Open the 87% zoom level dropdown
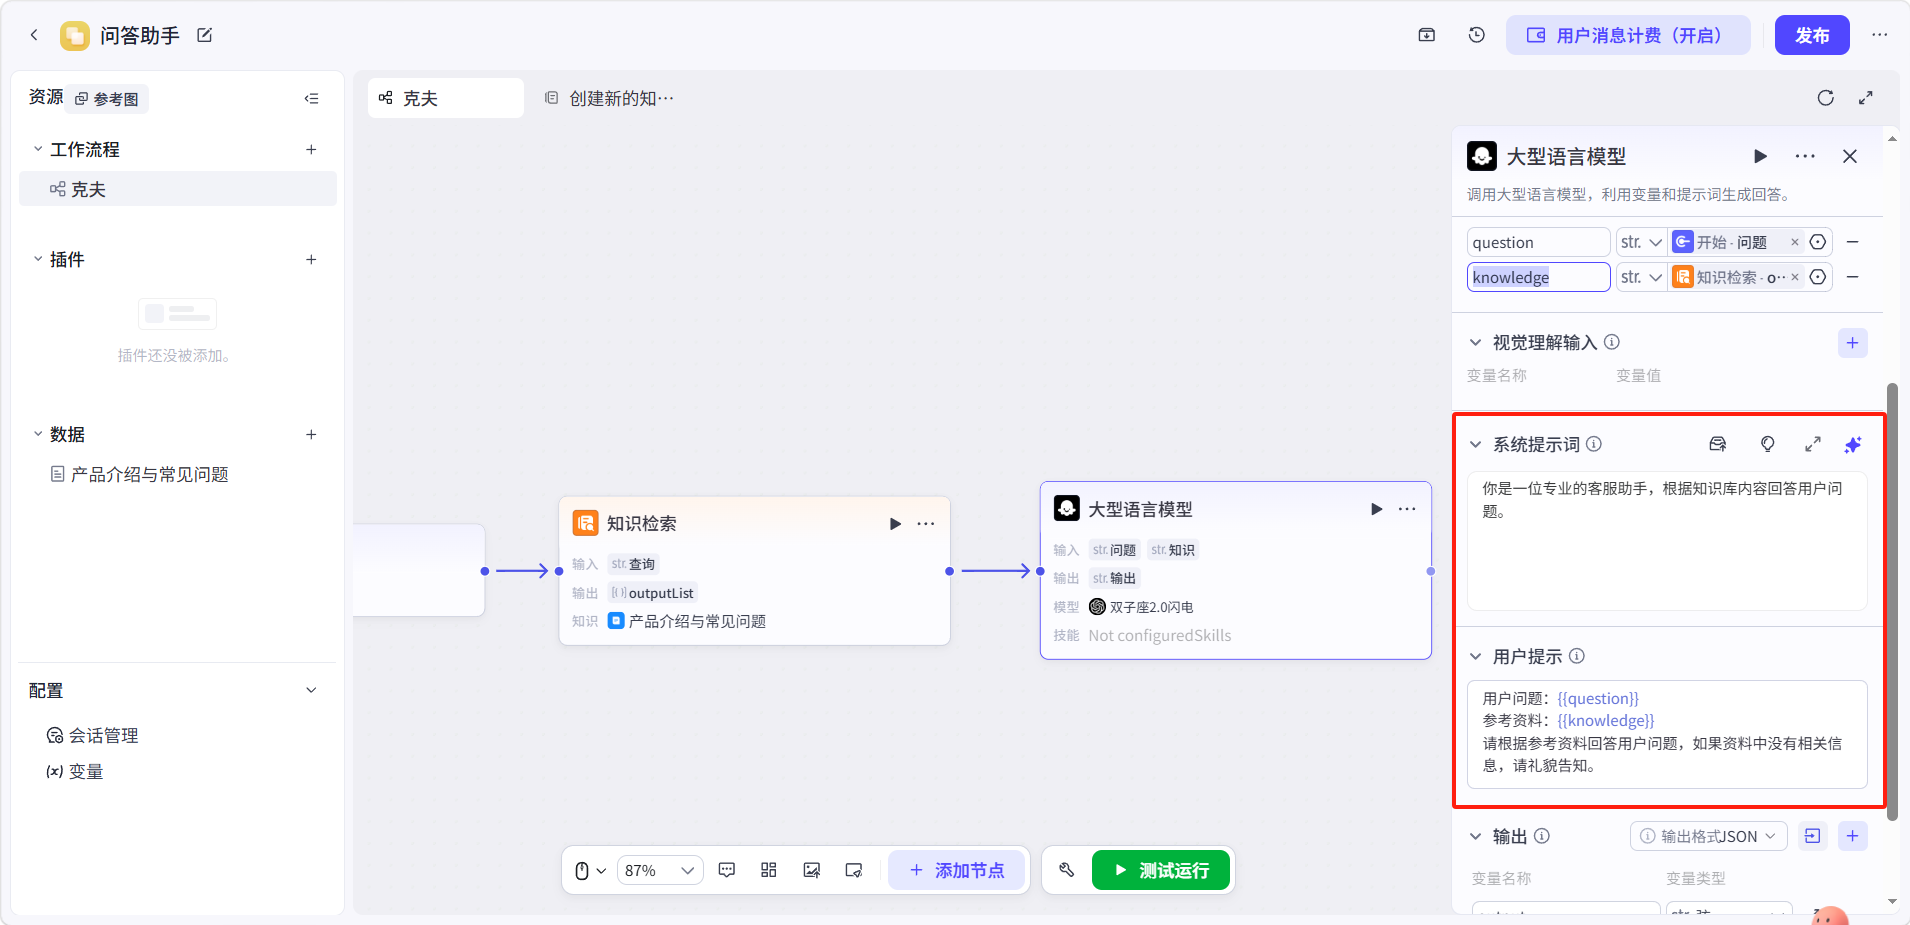The image size is (1910, 925). tap(660, 870)
